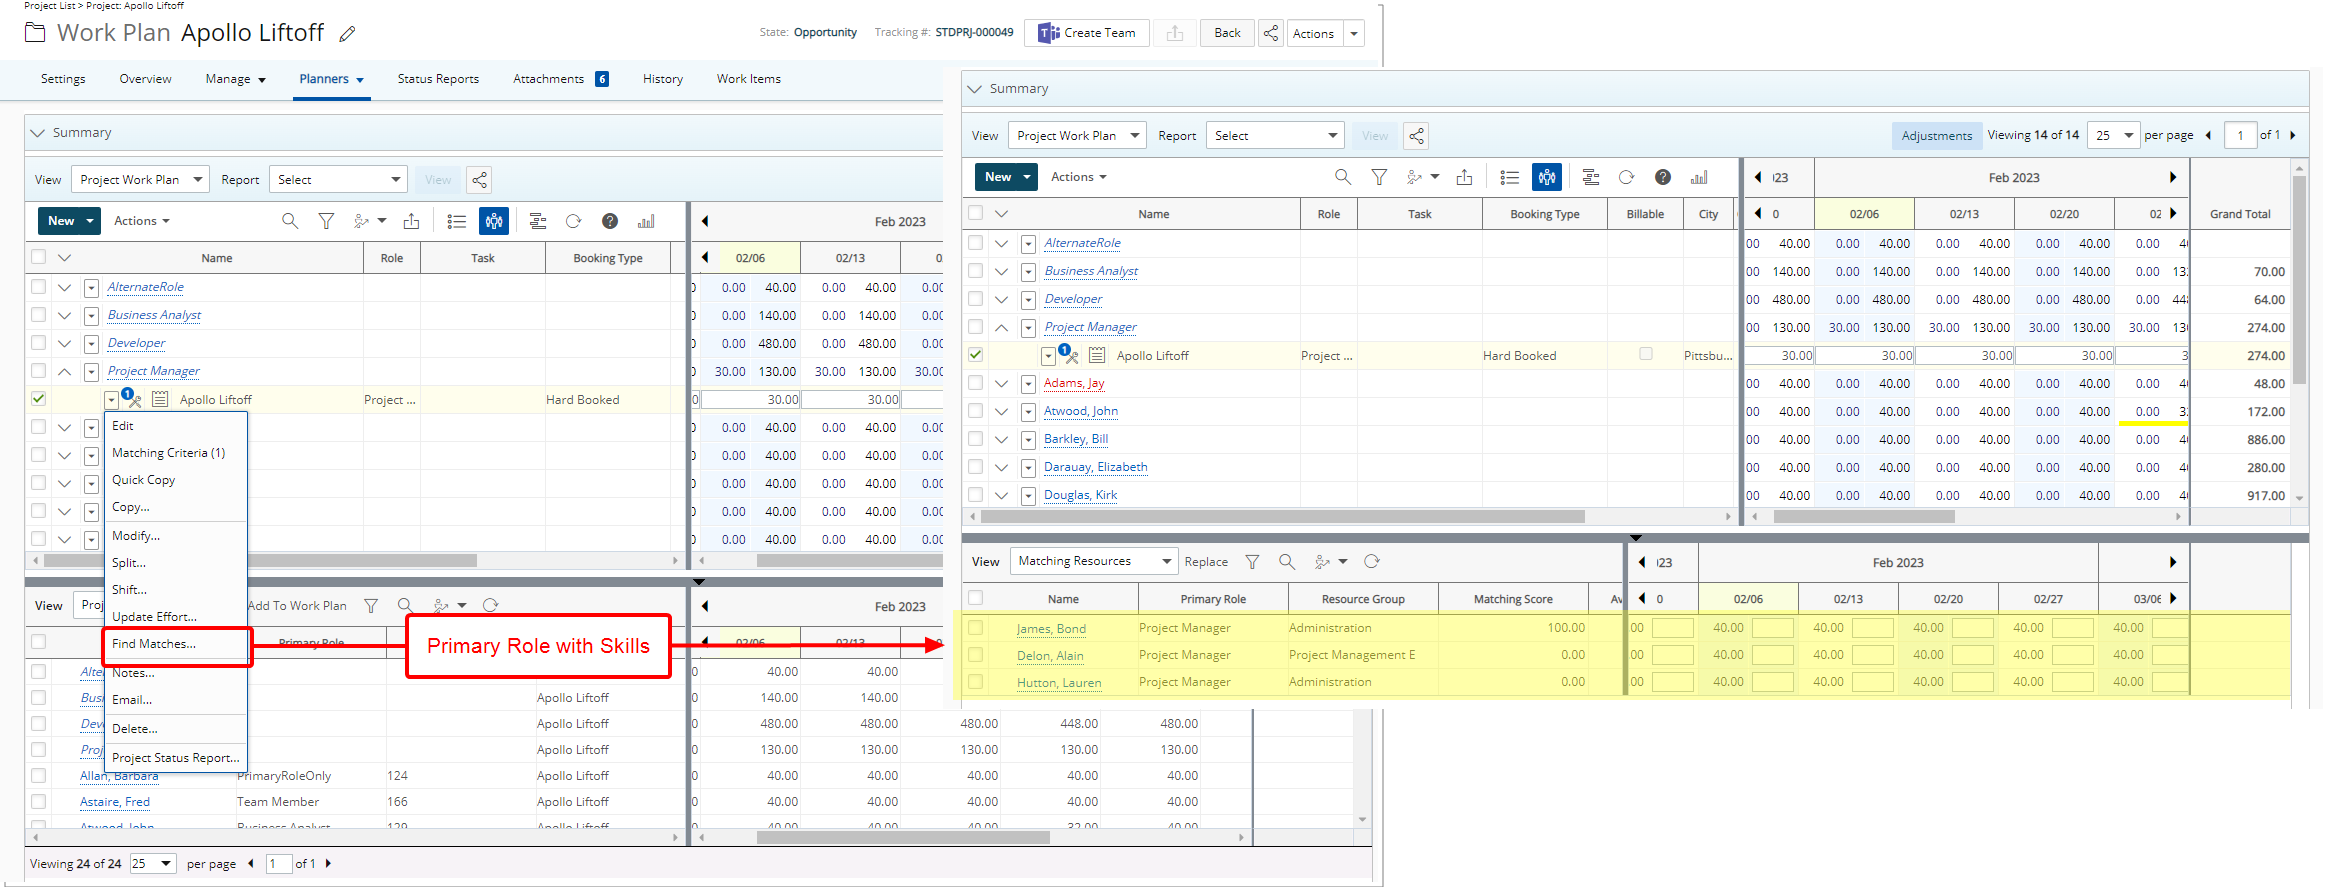
Task: Check the AlternateRole row checkbox in left grid
Action: [x=38, y=287]
